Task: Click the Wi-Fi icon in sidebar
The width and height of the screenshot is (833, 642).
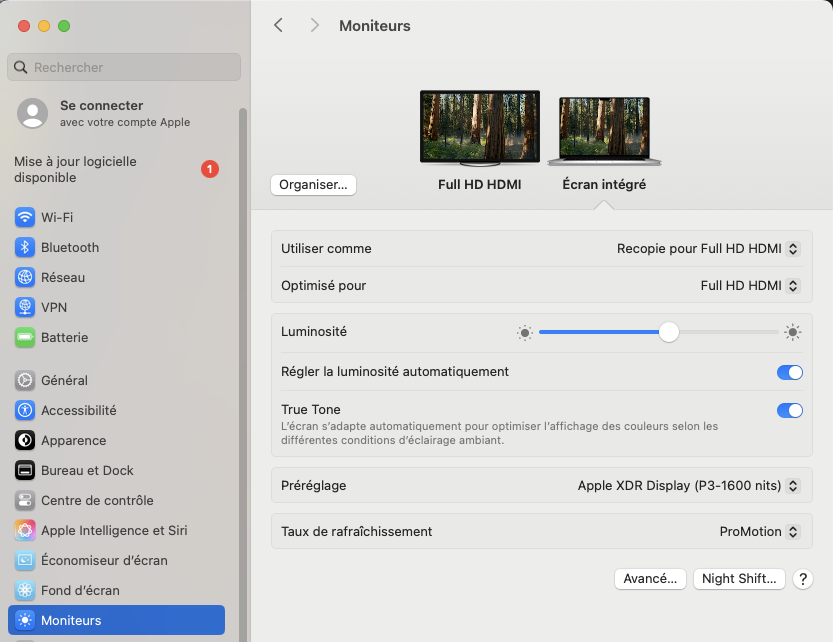Action: coord(25,217)
